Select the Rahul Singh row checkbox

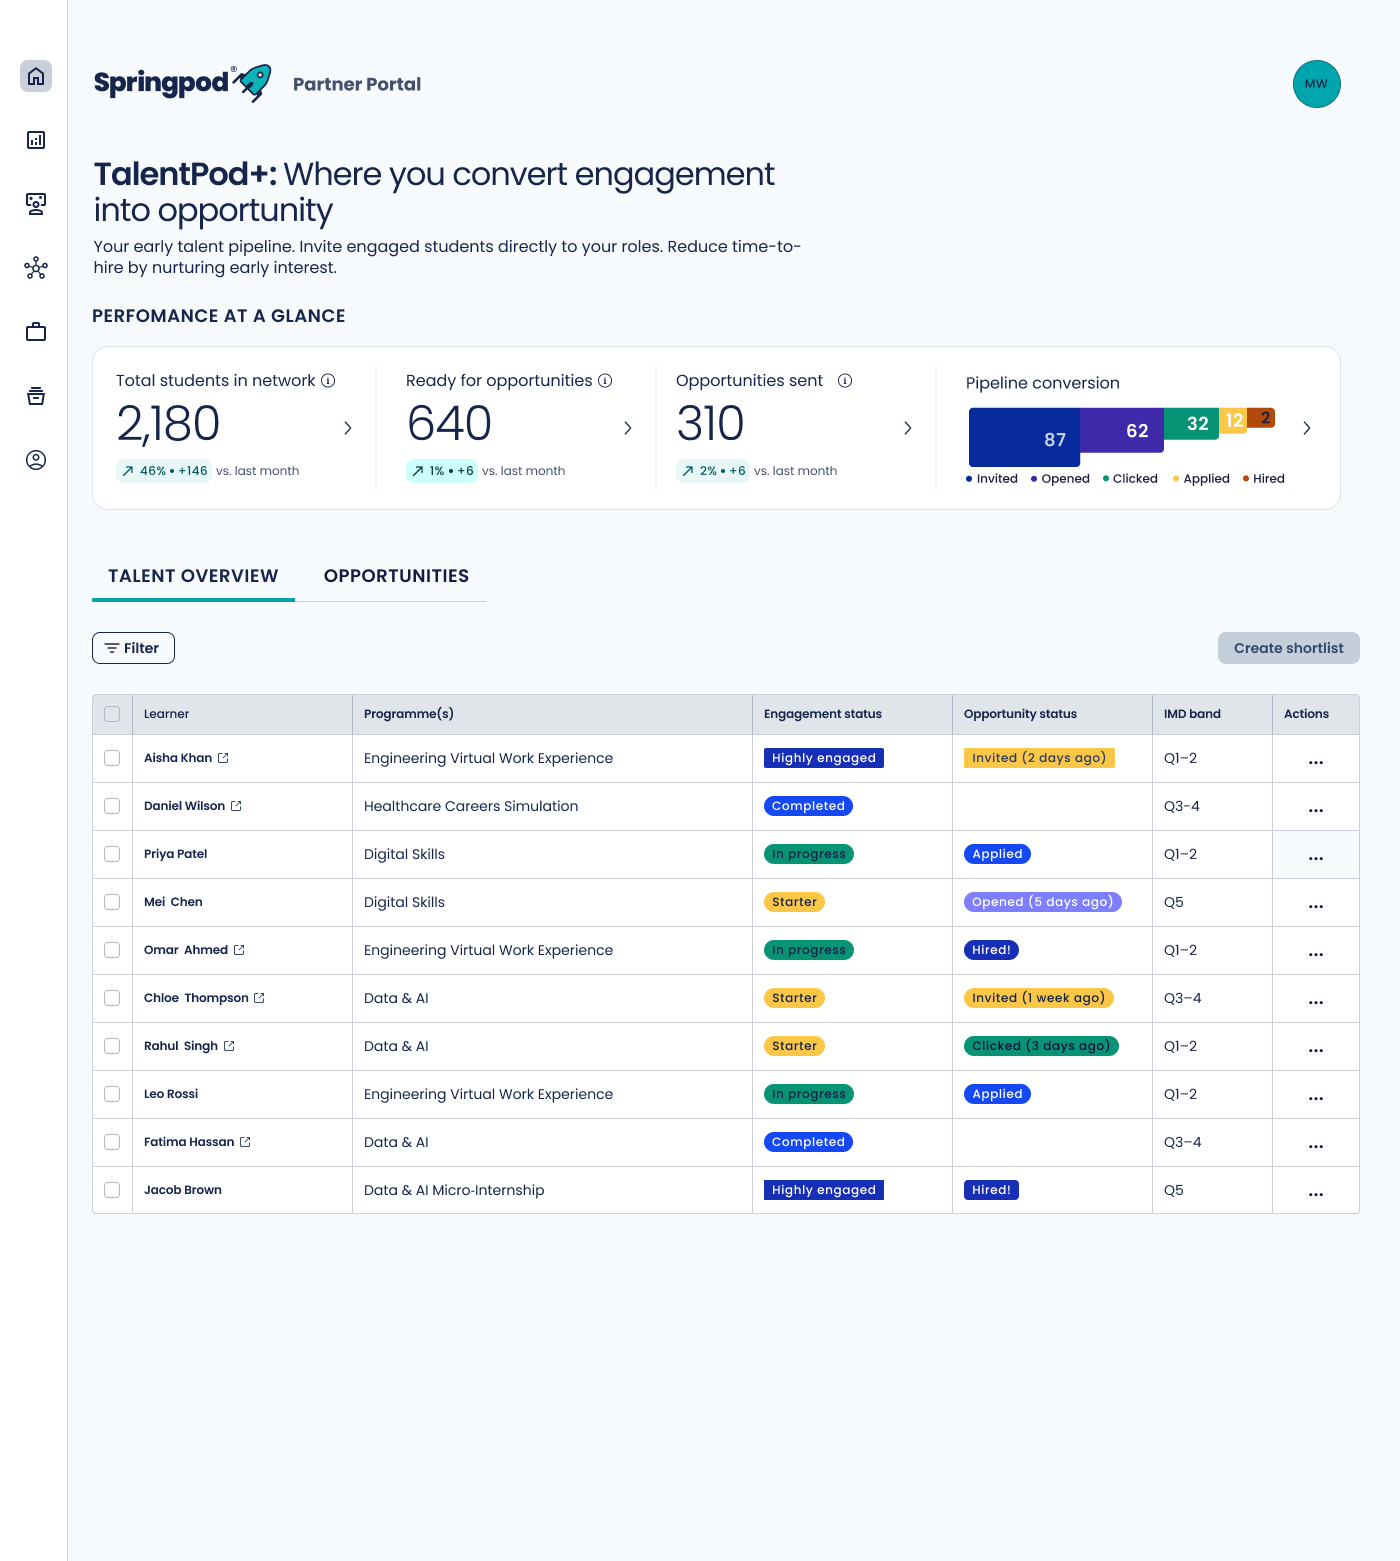[112, 1046]
